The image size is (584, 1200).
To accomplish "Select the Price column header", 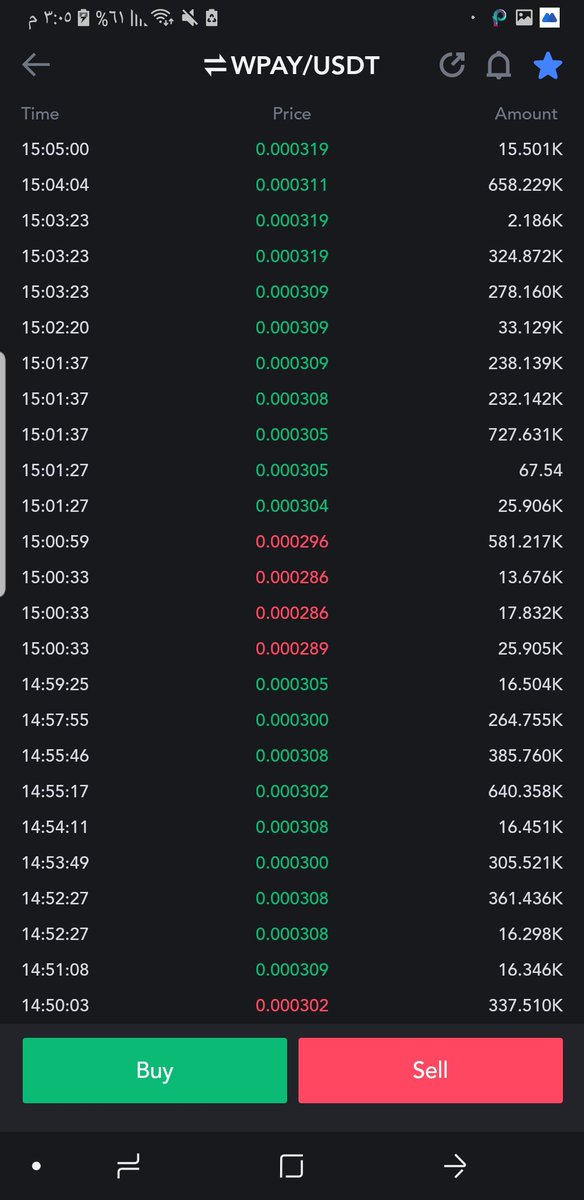I will (292, 114).
